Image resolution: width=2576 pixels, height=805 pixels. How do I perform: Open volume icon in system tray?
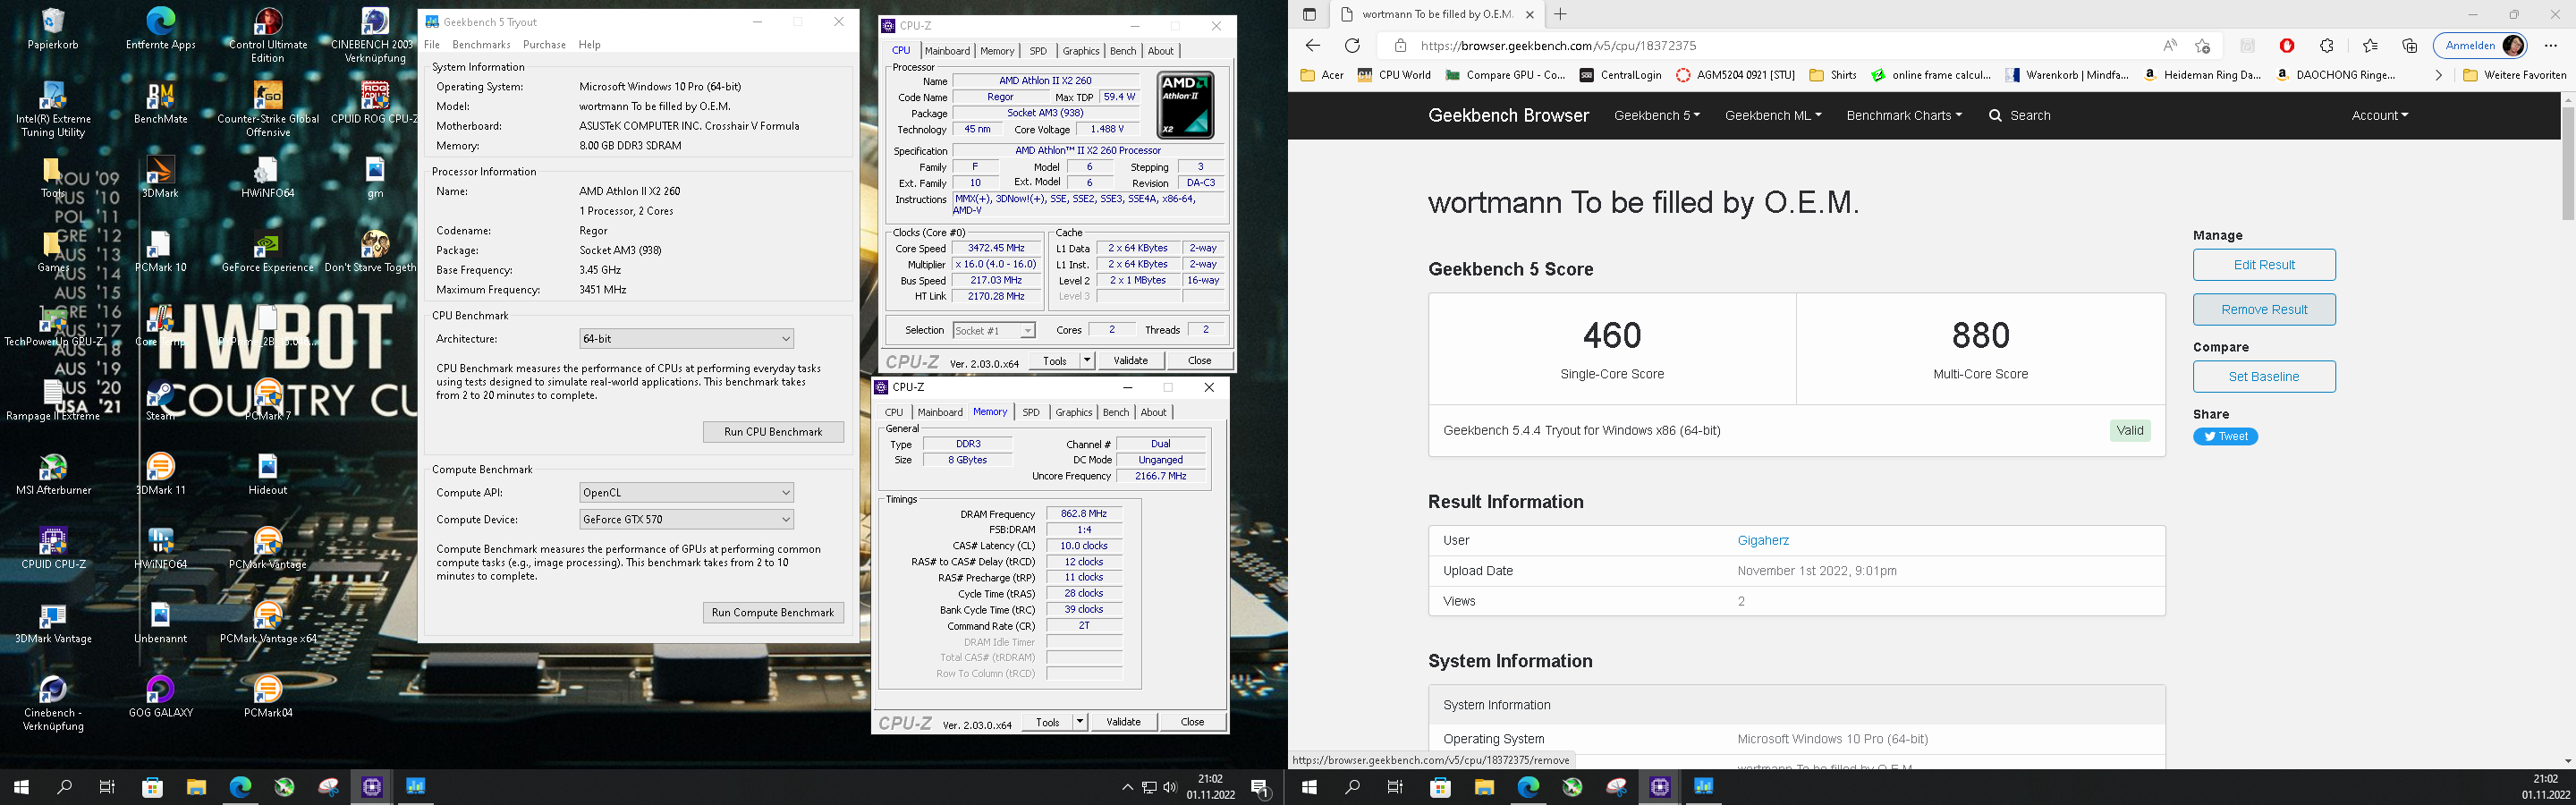click(1170, 787)
